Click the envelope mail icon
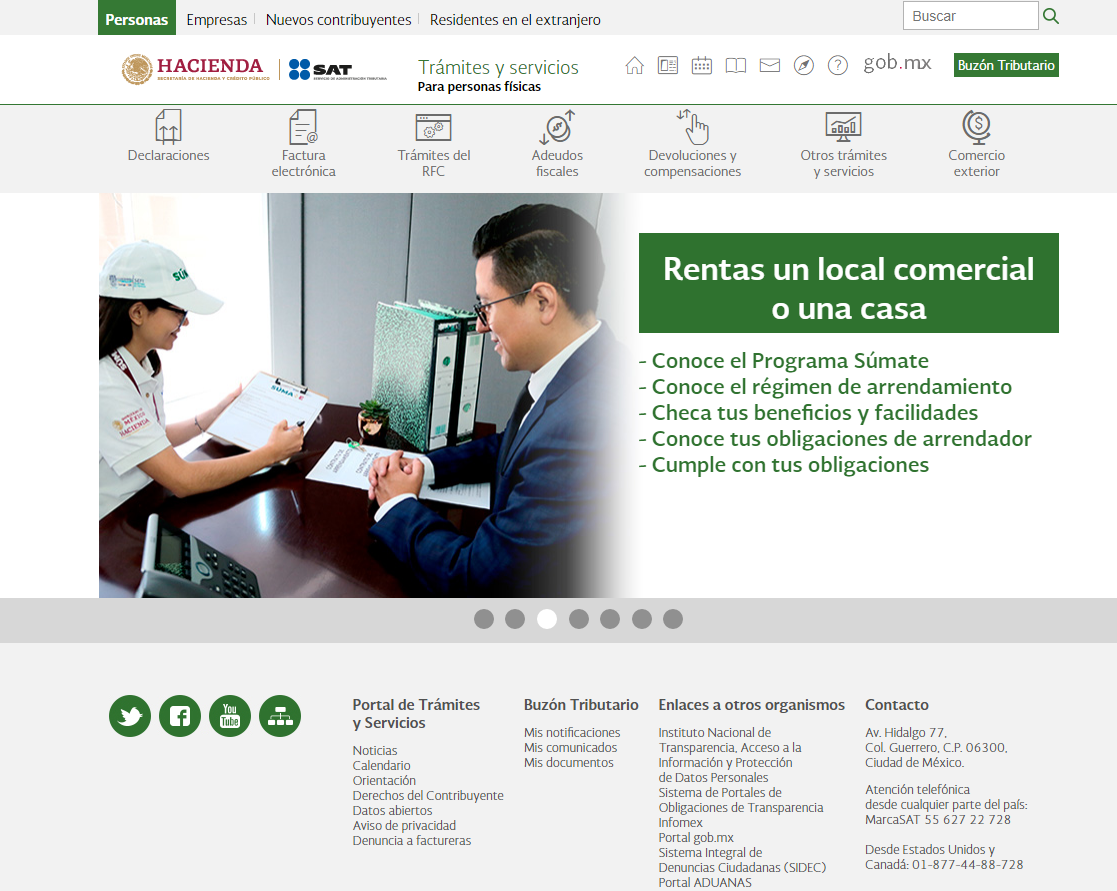This screenshot has width=1117, height=891. click(769, 66)
